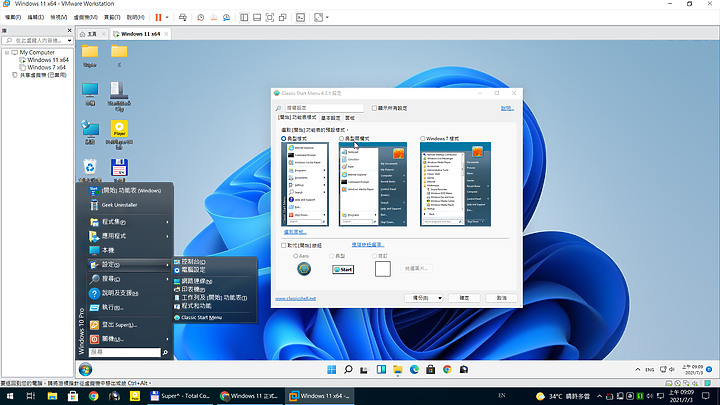Expand the Programs (P) submenu arrow

point(167,222)
